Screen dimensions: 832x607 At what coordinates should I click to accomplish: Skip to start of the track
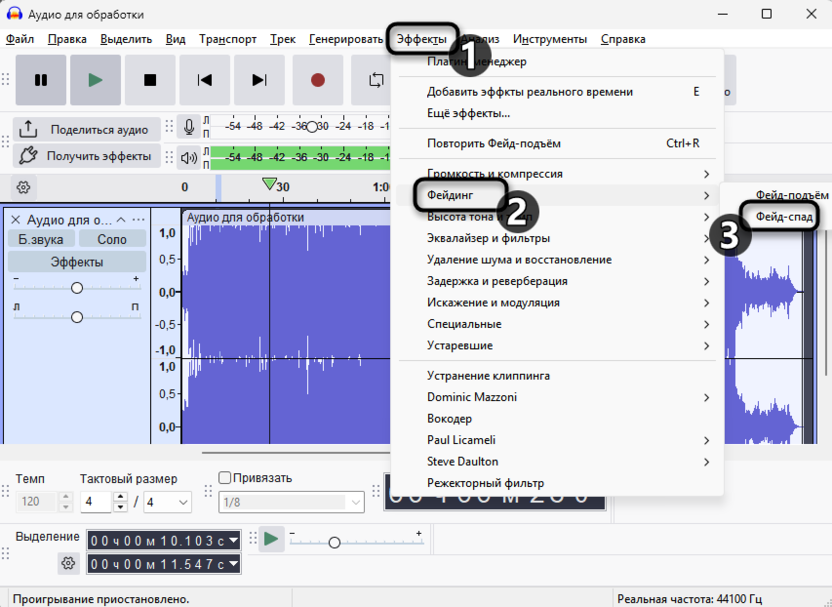click(205, 80)
